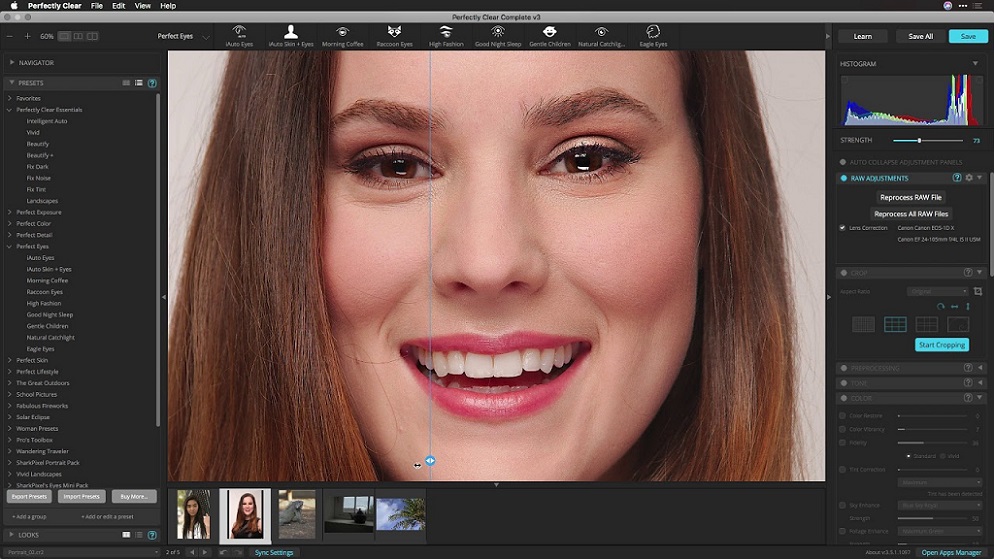Click Reprocess RAW File

[x=910, y=197]
